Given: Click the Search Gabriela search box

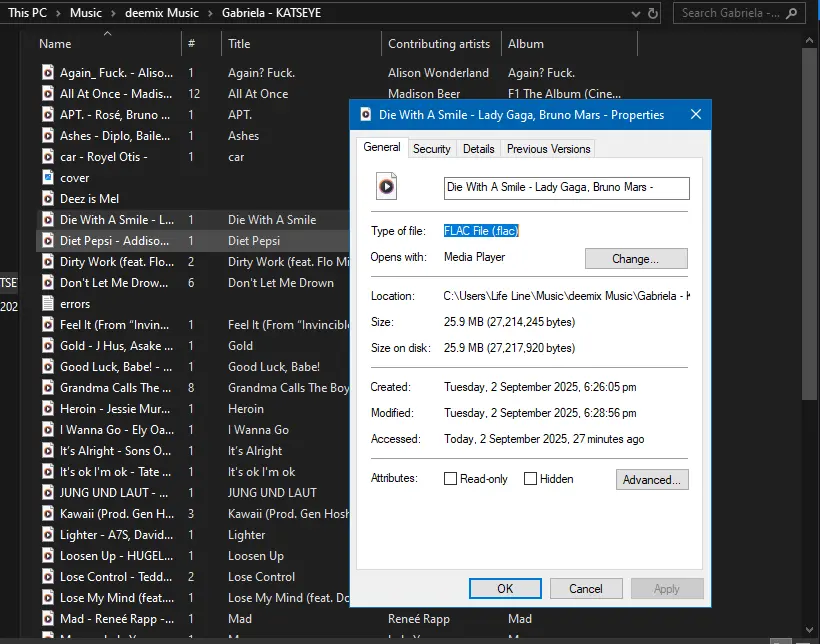Looking at the screenshot, I should point(740,13).
